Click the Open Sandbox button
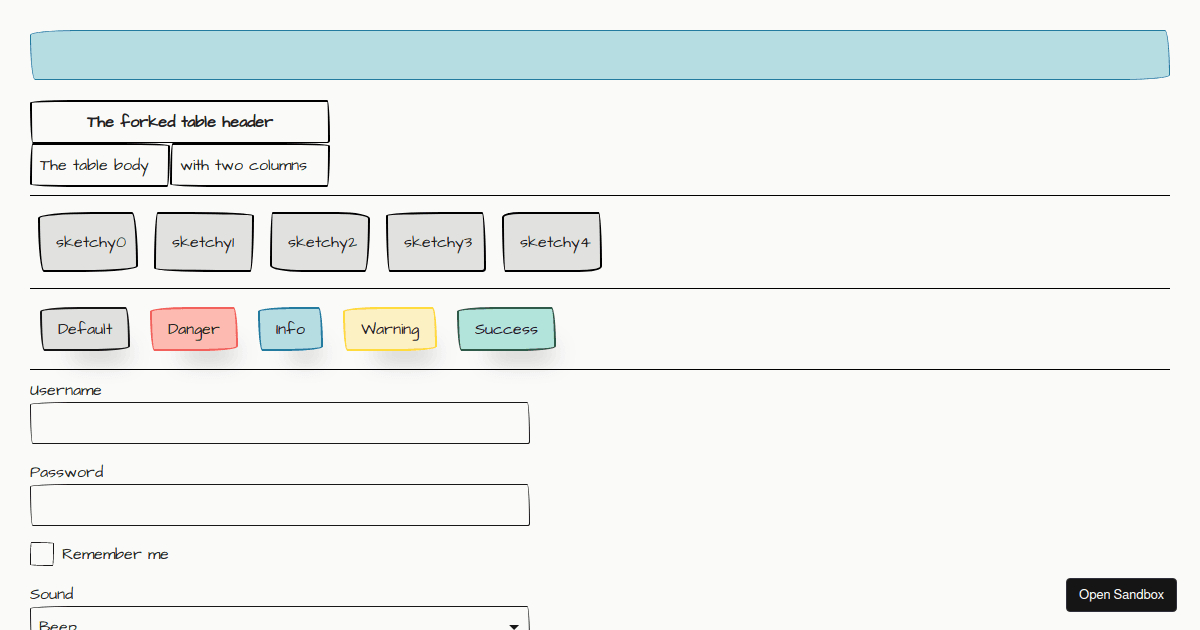 coord(1121,594)
